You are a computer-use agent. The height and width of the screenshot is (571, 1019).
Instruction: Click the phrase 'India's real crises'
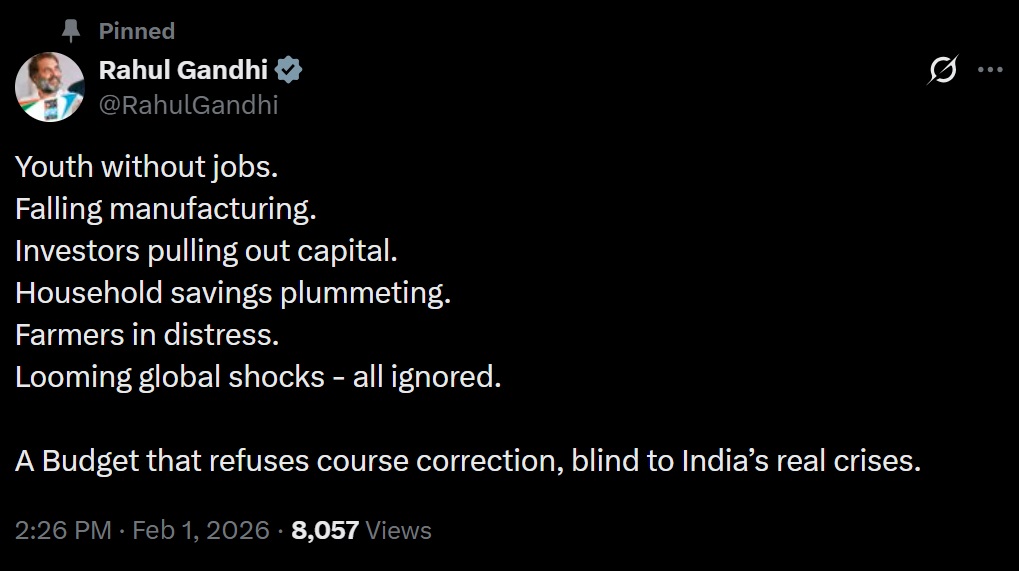(x=799, y=462)
